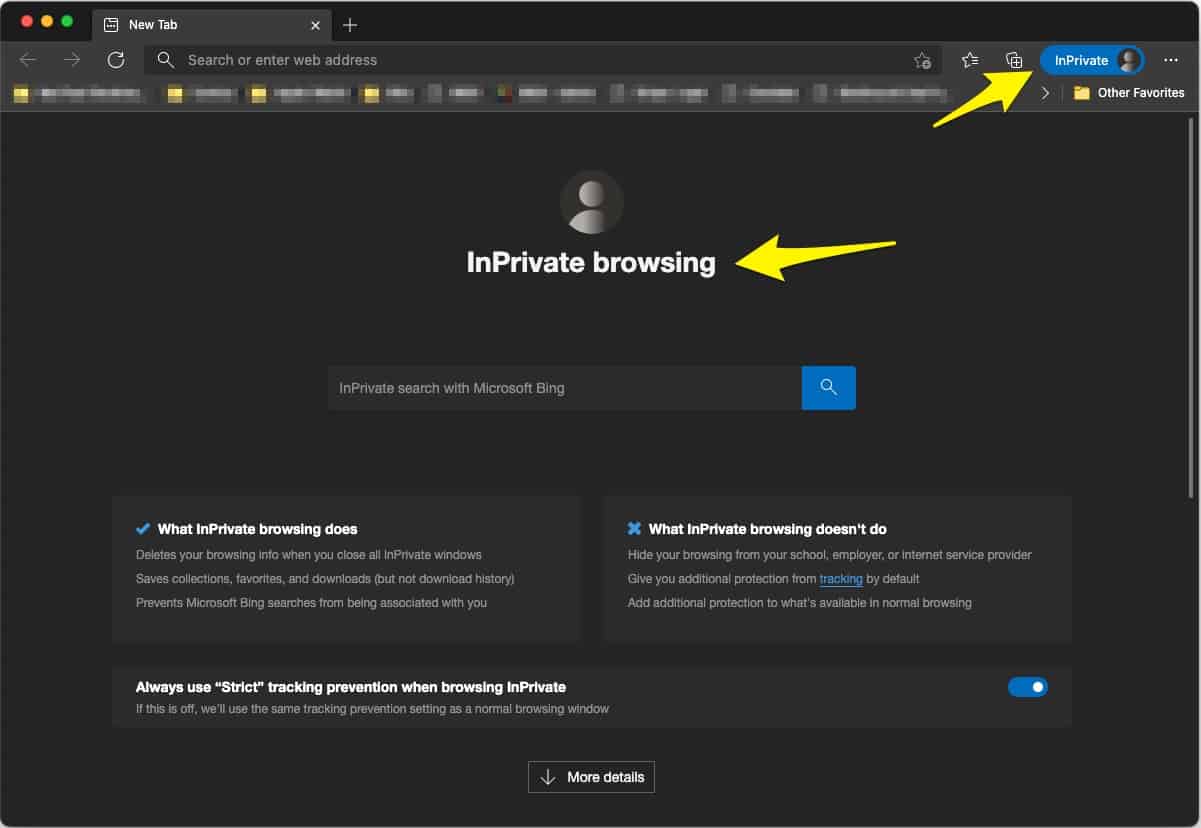The width and height of the screenshot is (1201, 828).
Task: Expand More details button
Action: coord(591,777)
